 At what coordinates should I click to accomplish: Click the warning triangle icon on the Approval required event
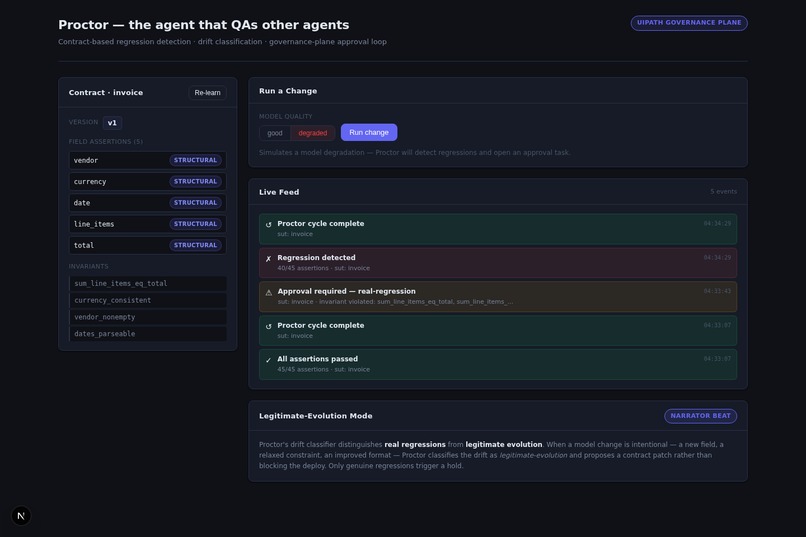click(268, 292)
